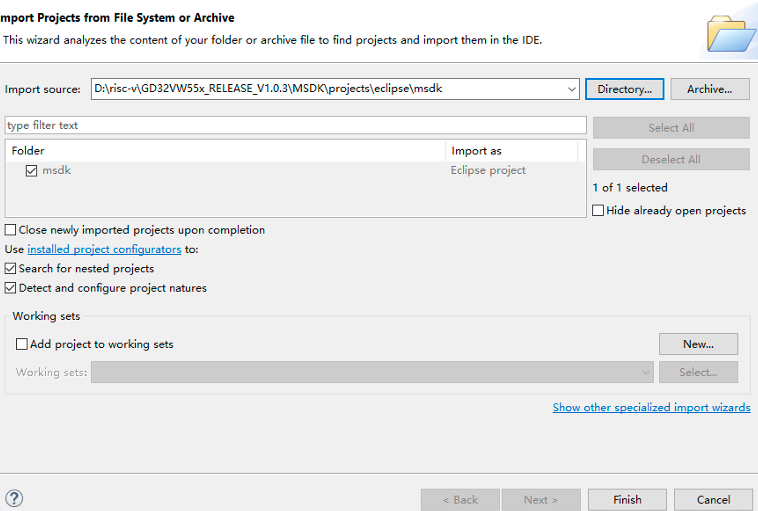Click New... working set button
The image size is (758, 511).
pos(698,344)
